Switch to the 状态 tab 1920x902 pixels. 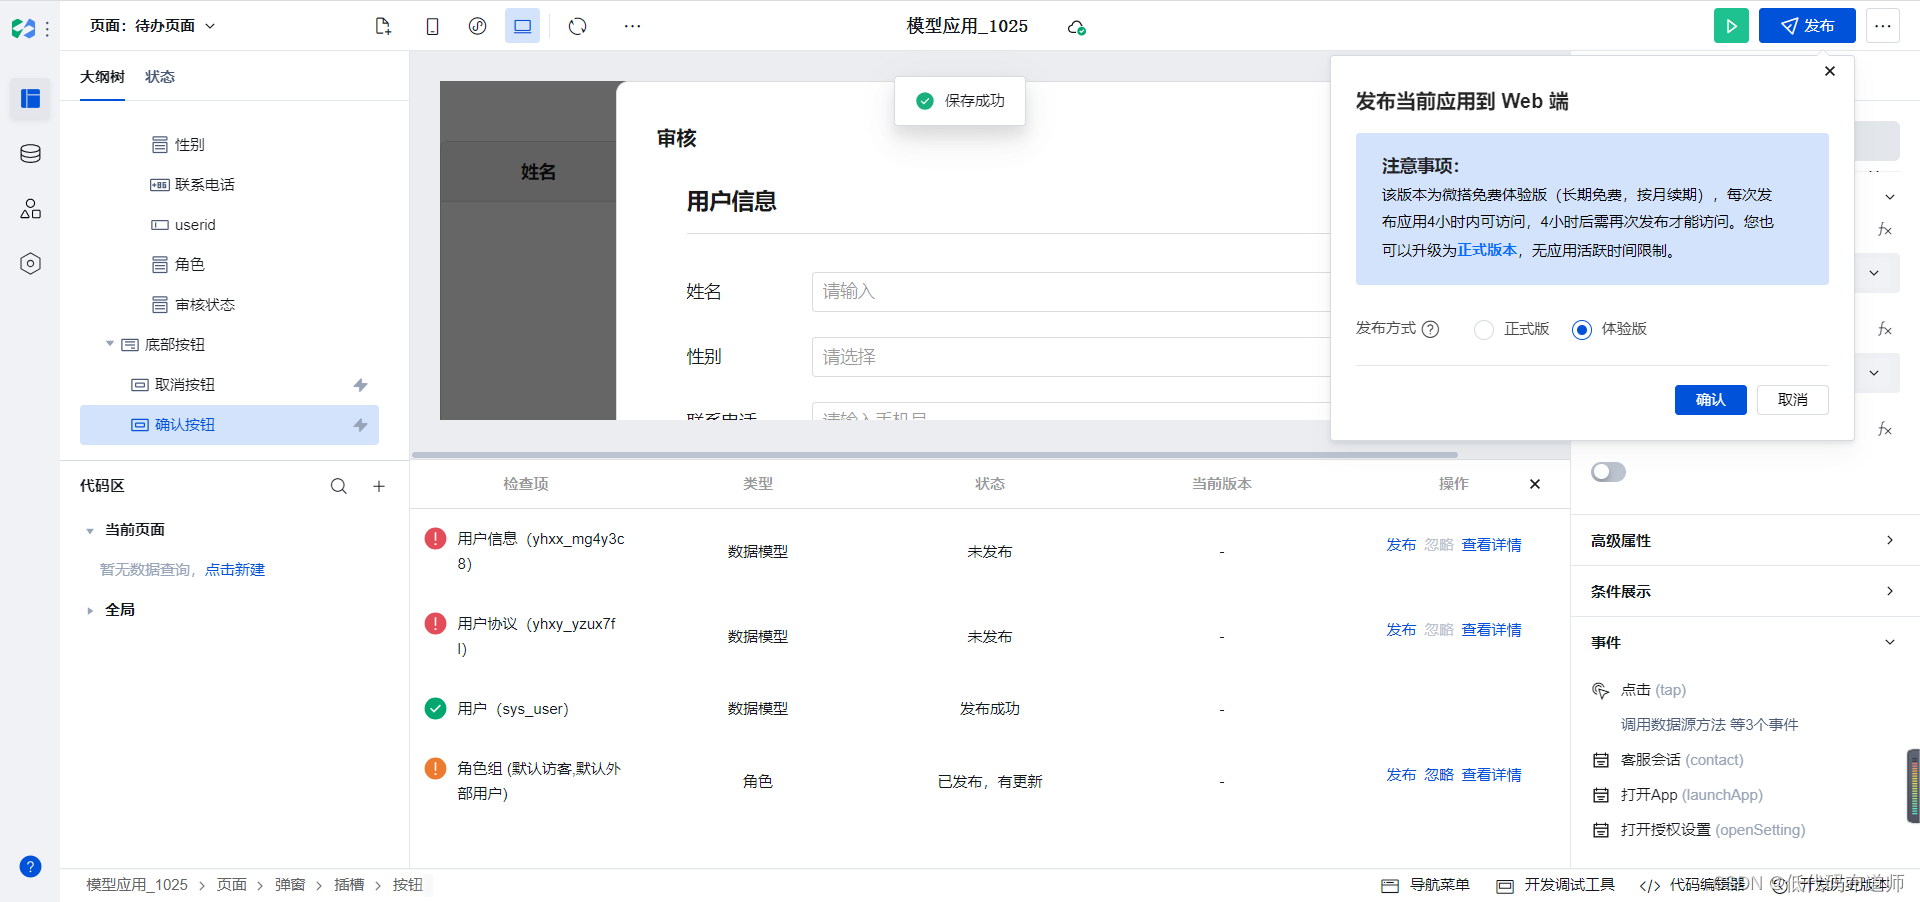[x=160, y=77]
